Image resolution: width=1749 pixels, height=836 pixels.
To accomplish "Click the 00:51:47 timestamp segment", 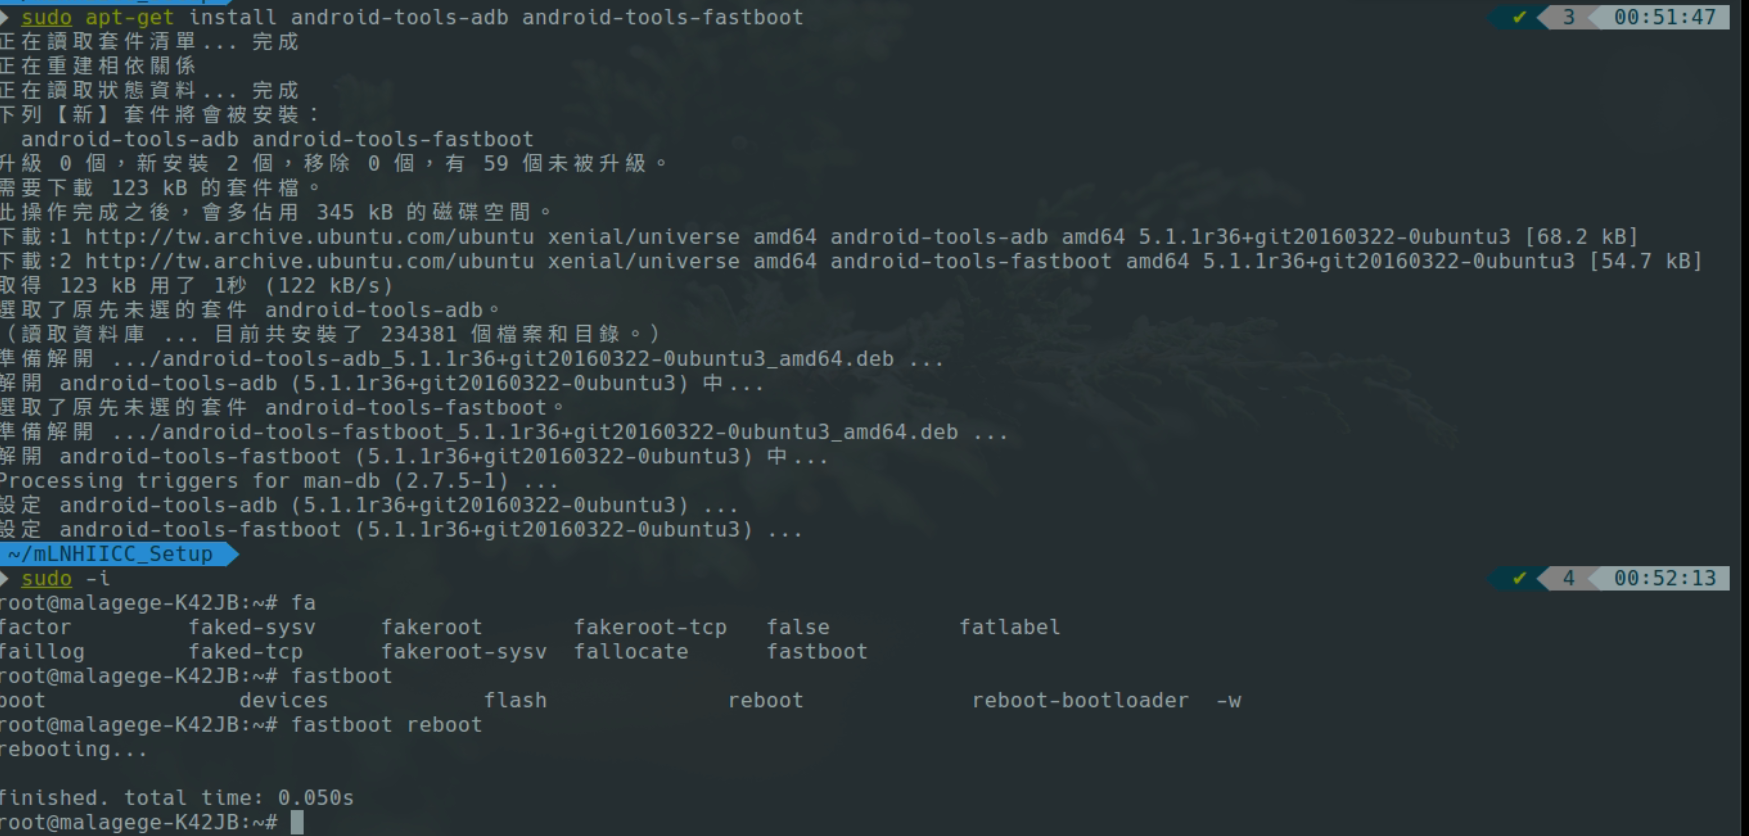I will 1664,17.
